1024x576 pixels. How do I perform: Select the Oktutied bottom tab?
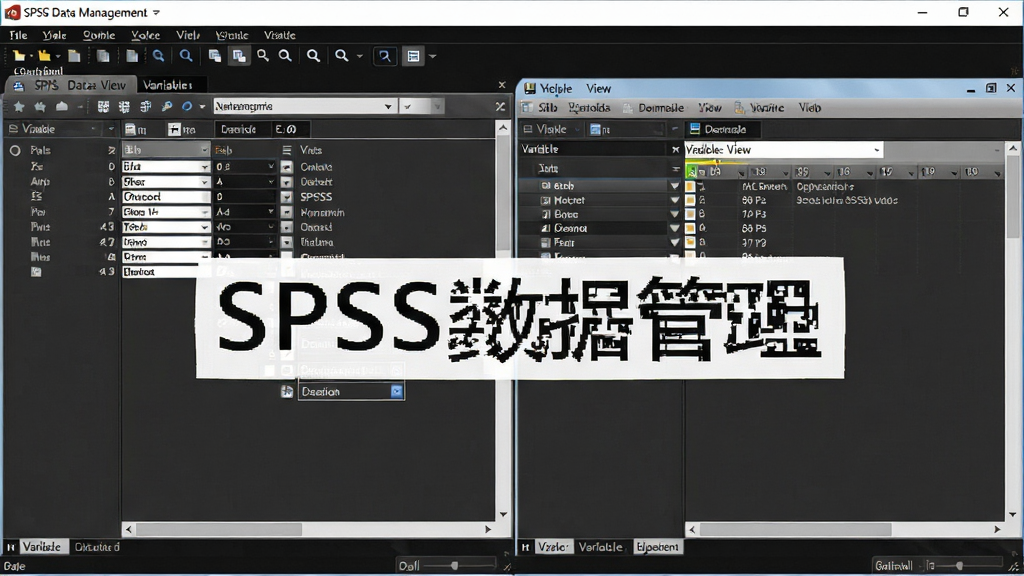pos(97,547)
